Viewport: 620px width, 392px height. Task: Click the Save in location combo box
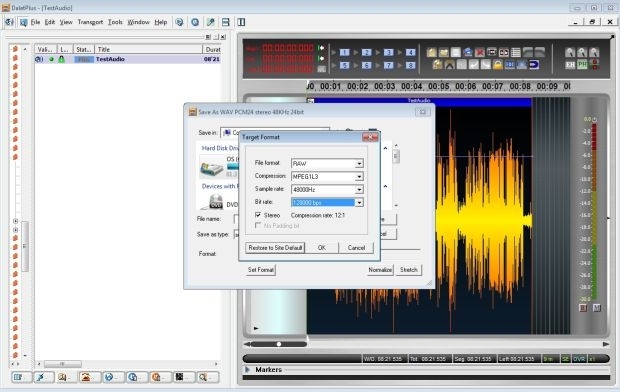click(275, 133)
